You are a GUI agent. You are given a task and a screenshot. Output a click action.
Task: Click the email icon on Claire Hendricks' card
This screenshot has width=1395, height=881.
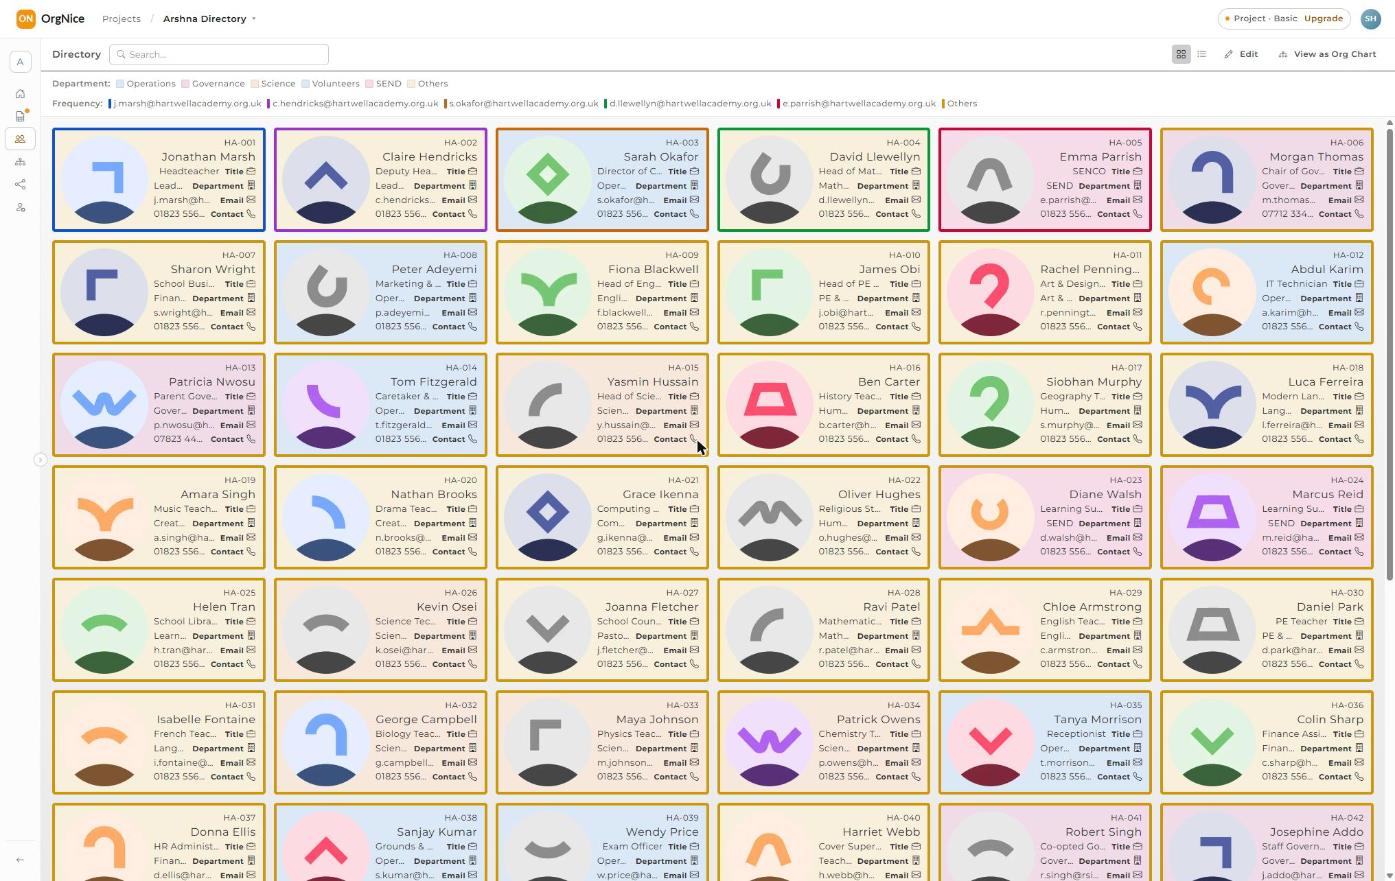[x=473, y=200]
